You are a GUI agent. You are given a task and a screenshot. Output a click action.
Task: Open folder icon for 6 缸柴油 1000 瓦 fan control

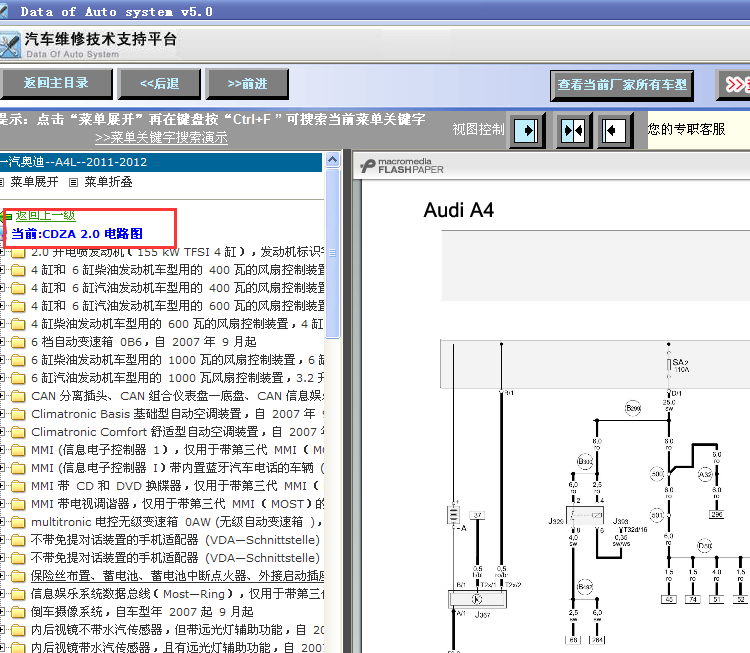[18, 360]
